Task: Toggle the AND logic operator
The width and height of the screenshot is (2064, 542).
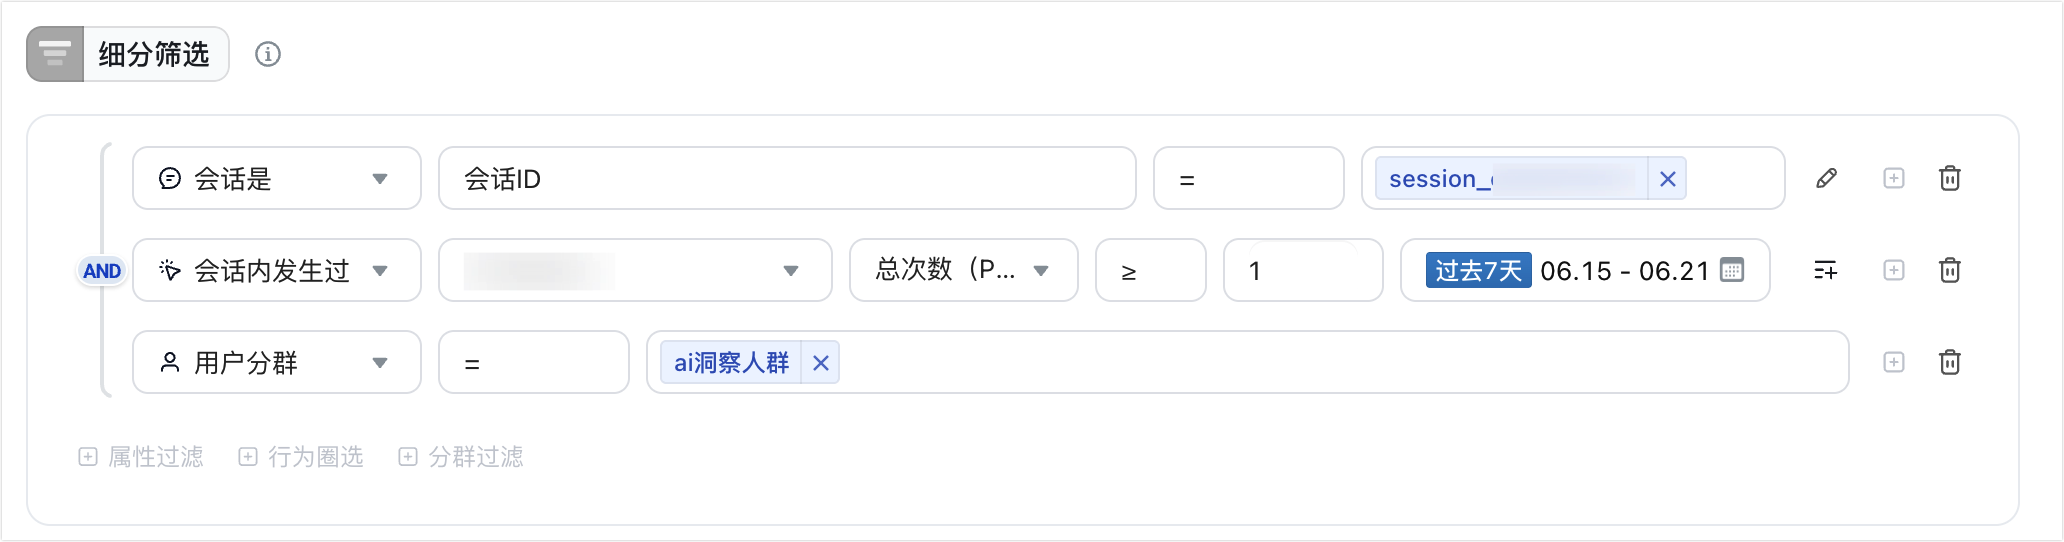Action: point(102,271)
